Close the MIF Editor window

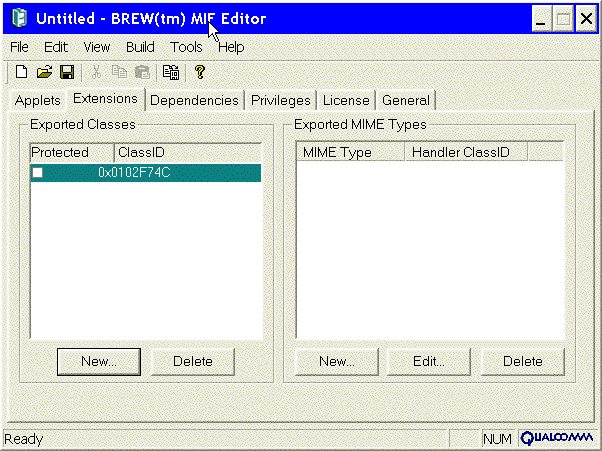(x=586, y=18)
